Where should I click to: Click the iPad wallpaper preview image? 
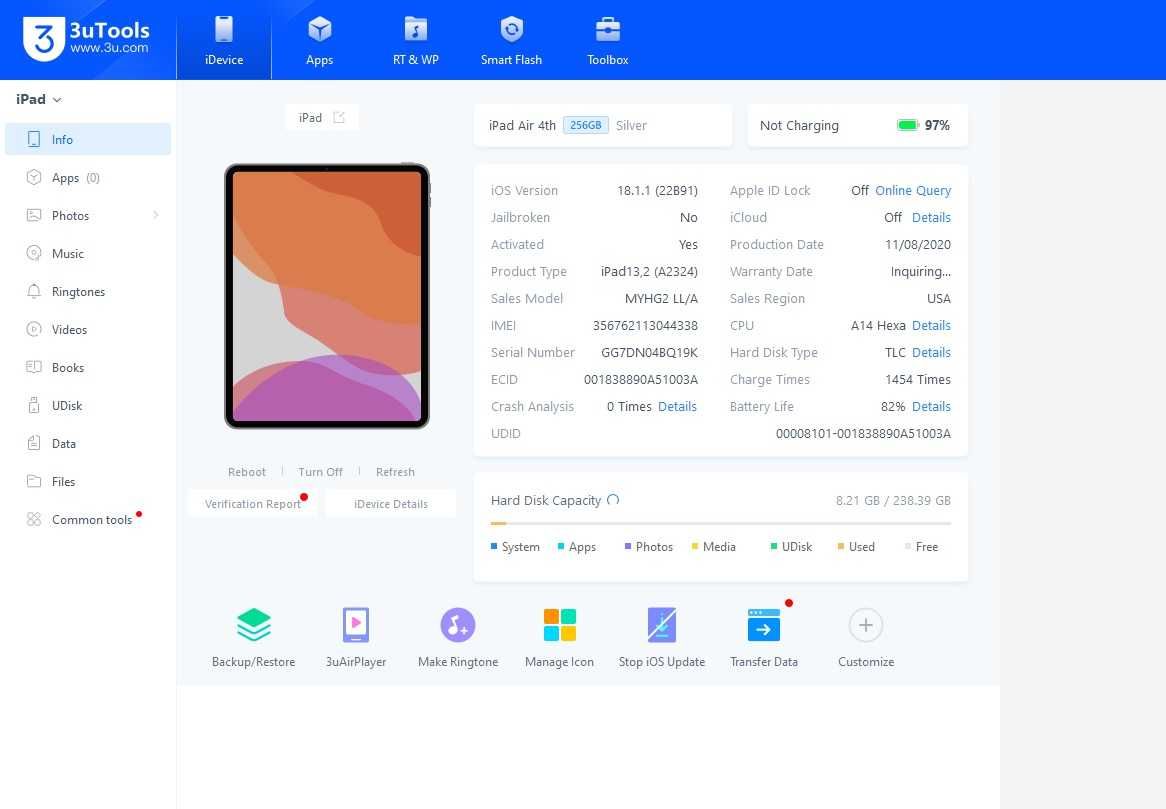coord(327,296)
